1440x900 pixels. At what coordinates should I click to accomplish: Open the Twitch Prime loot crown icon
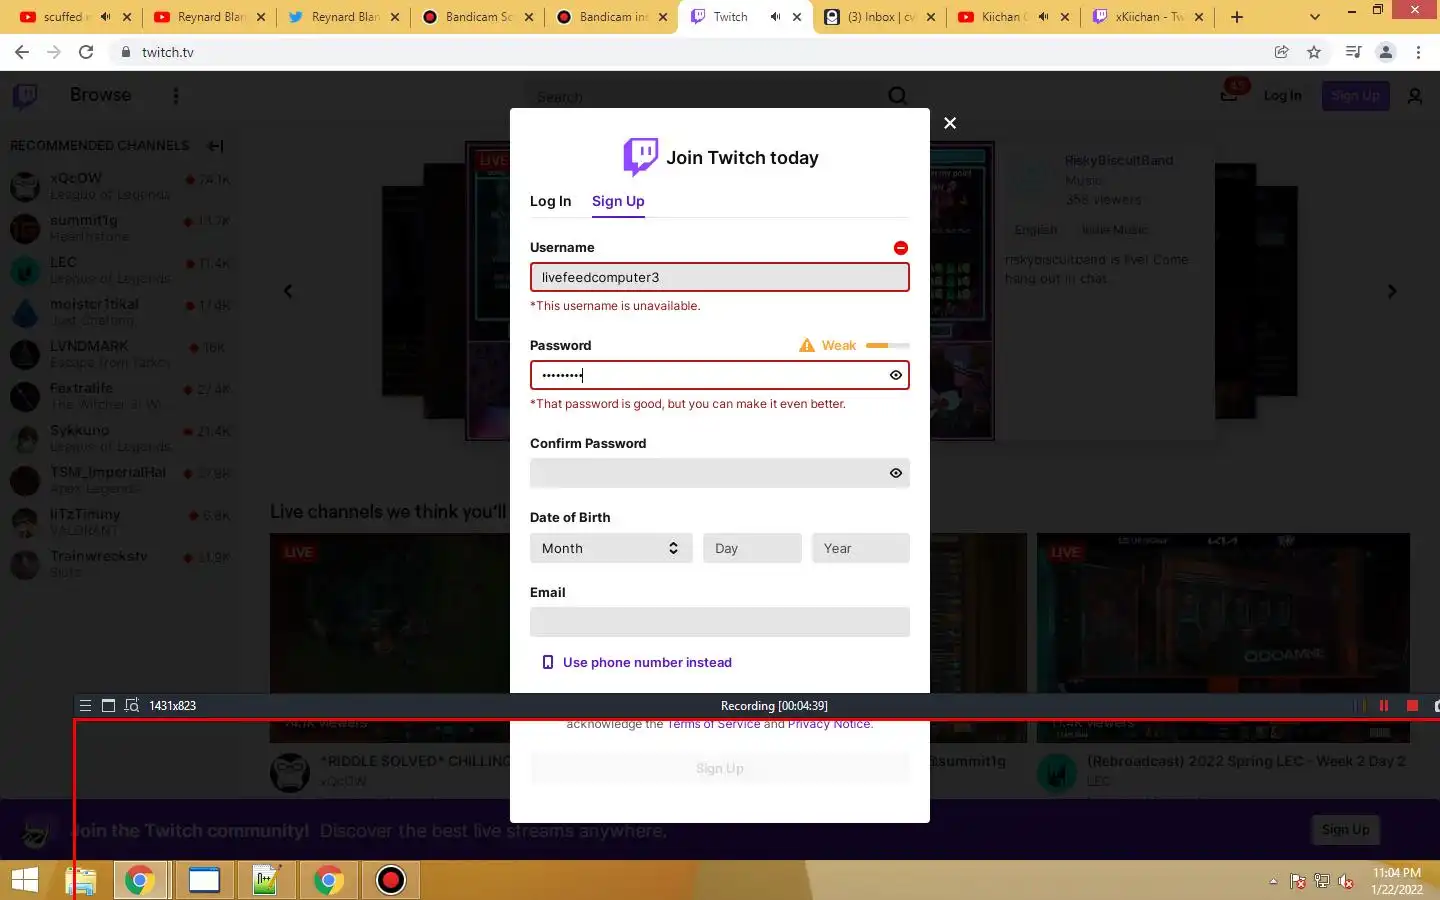coord(1229,95)
